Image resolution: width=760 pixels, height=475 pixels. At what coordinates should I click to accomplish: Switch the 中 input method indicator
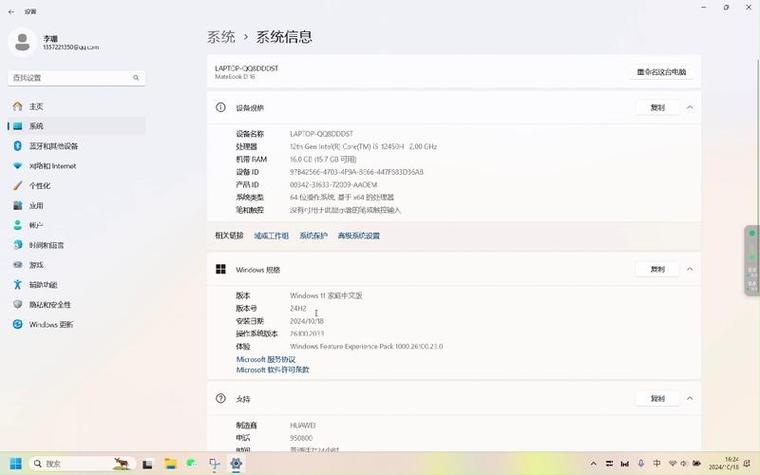tap(657, 464)
